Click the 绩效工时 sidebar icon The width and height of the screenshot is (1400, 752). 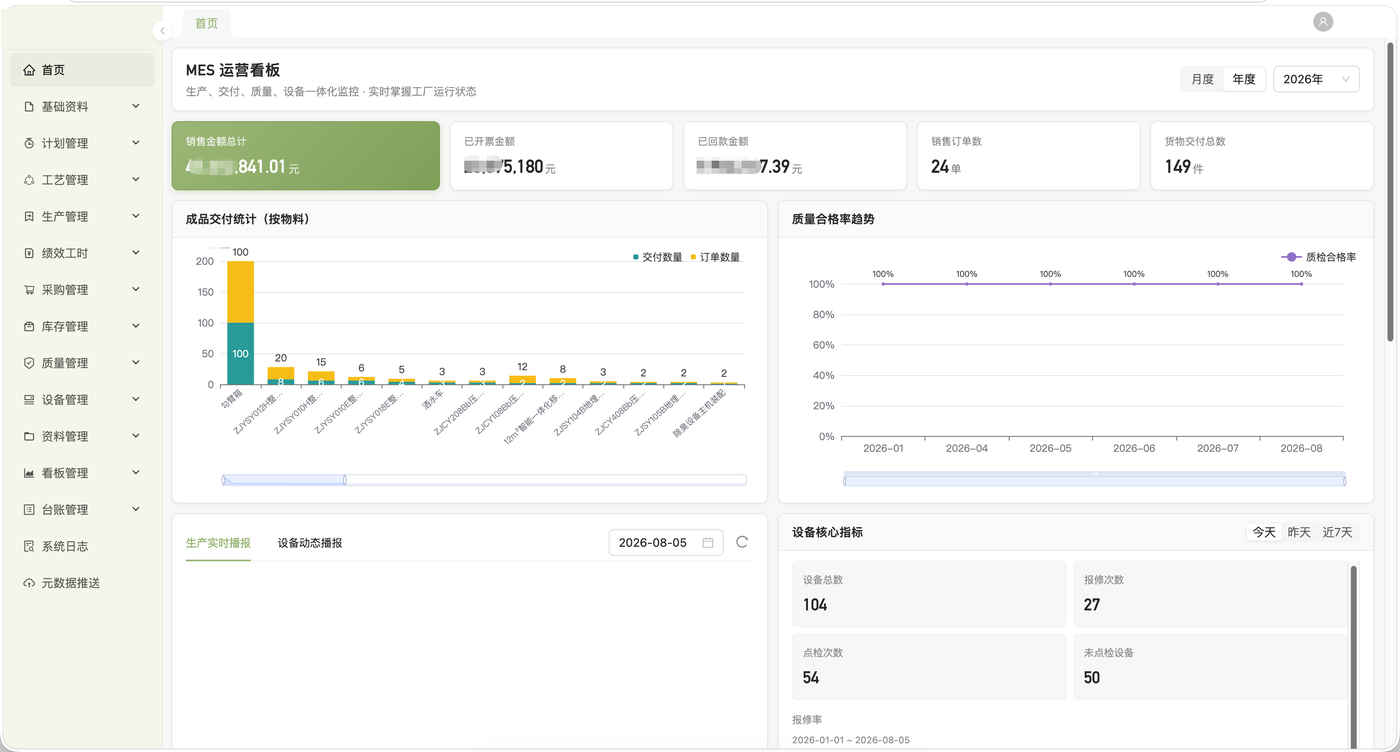click(29, 253)
